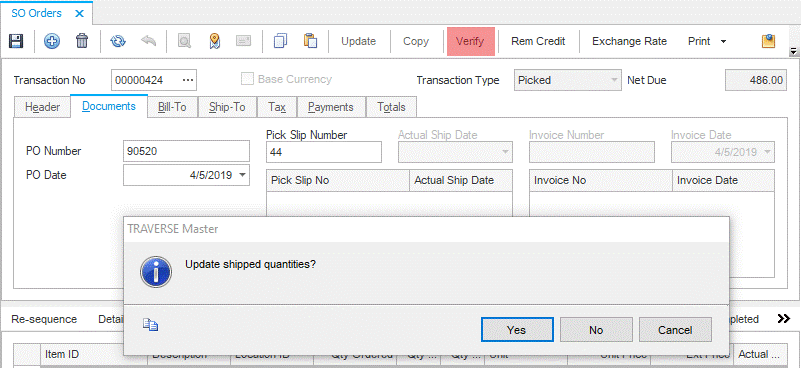Image resolution: width=801 pixels, height=368 pixels.
Task: Switch to the Tax tab
Action: click(277, 107)
